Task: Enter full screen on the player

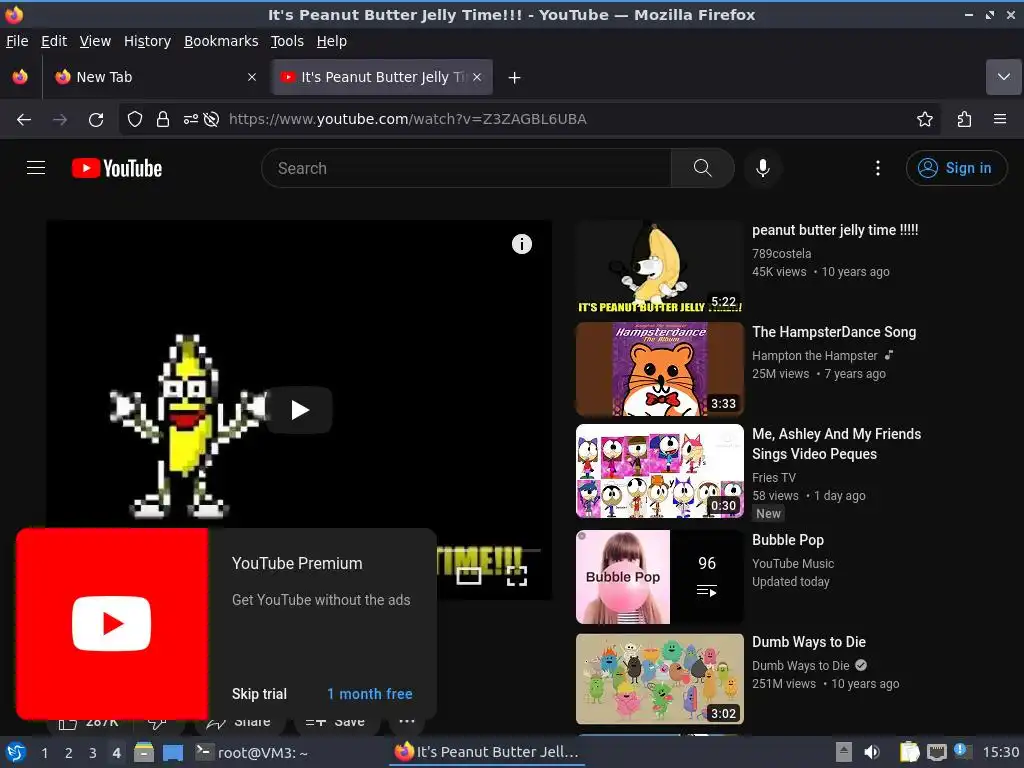Action: point(517,576)
